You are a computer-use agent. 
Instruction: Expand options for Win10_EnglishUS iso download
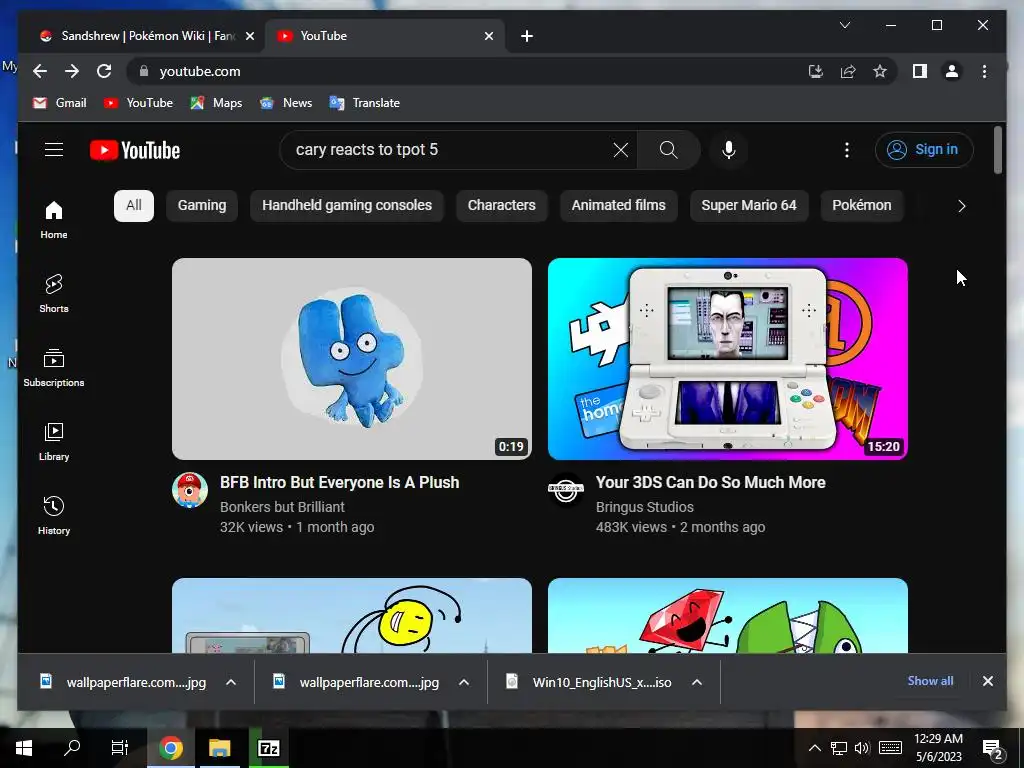697,682
